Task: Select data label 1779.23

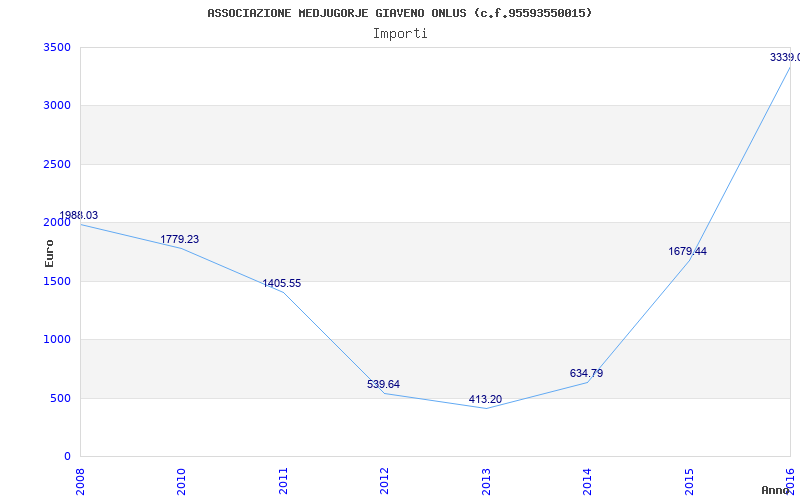Action: (x=180, y=239)
